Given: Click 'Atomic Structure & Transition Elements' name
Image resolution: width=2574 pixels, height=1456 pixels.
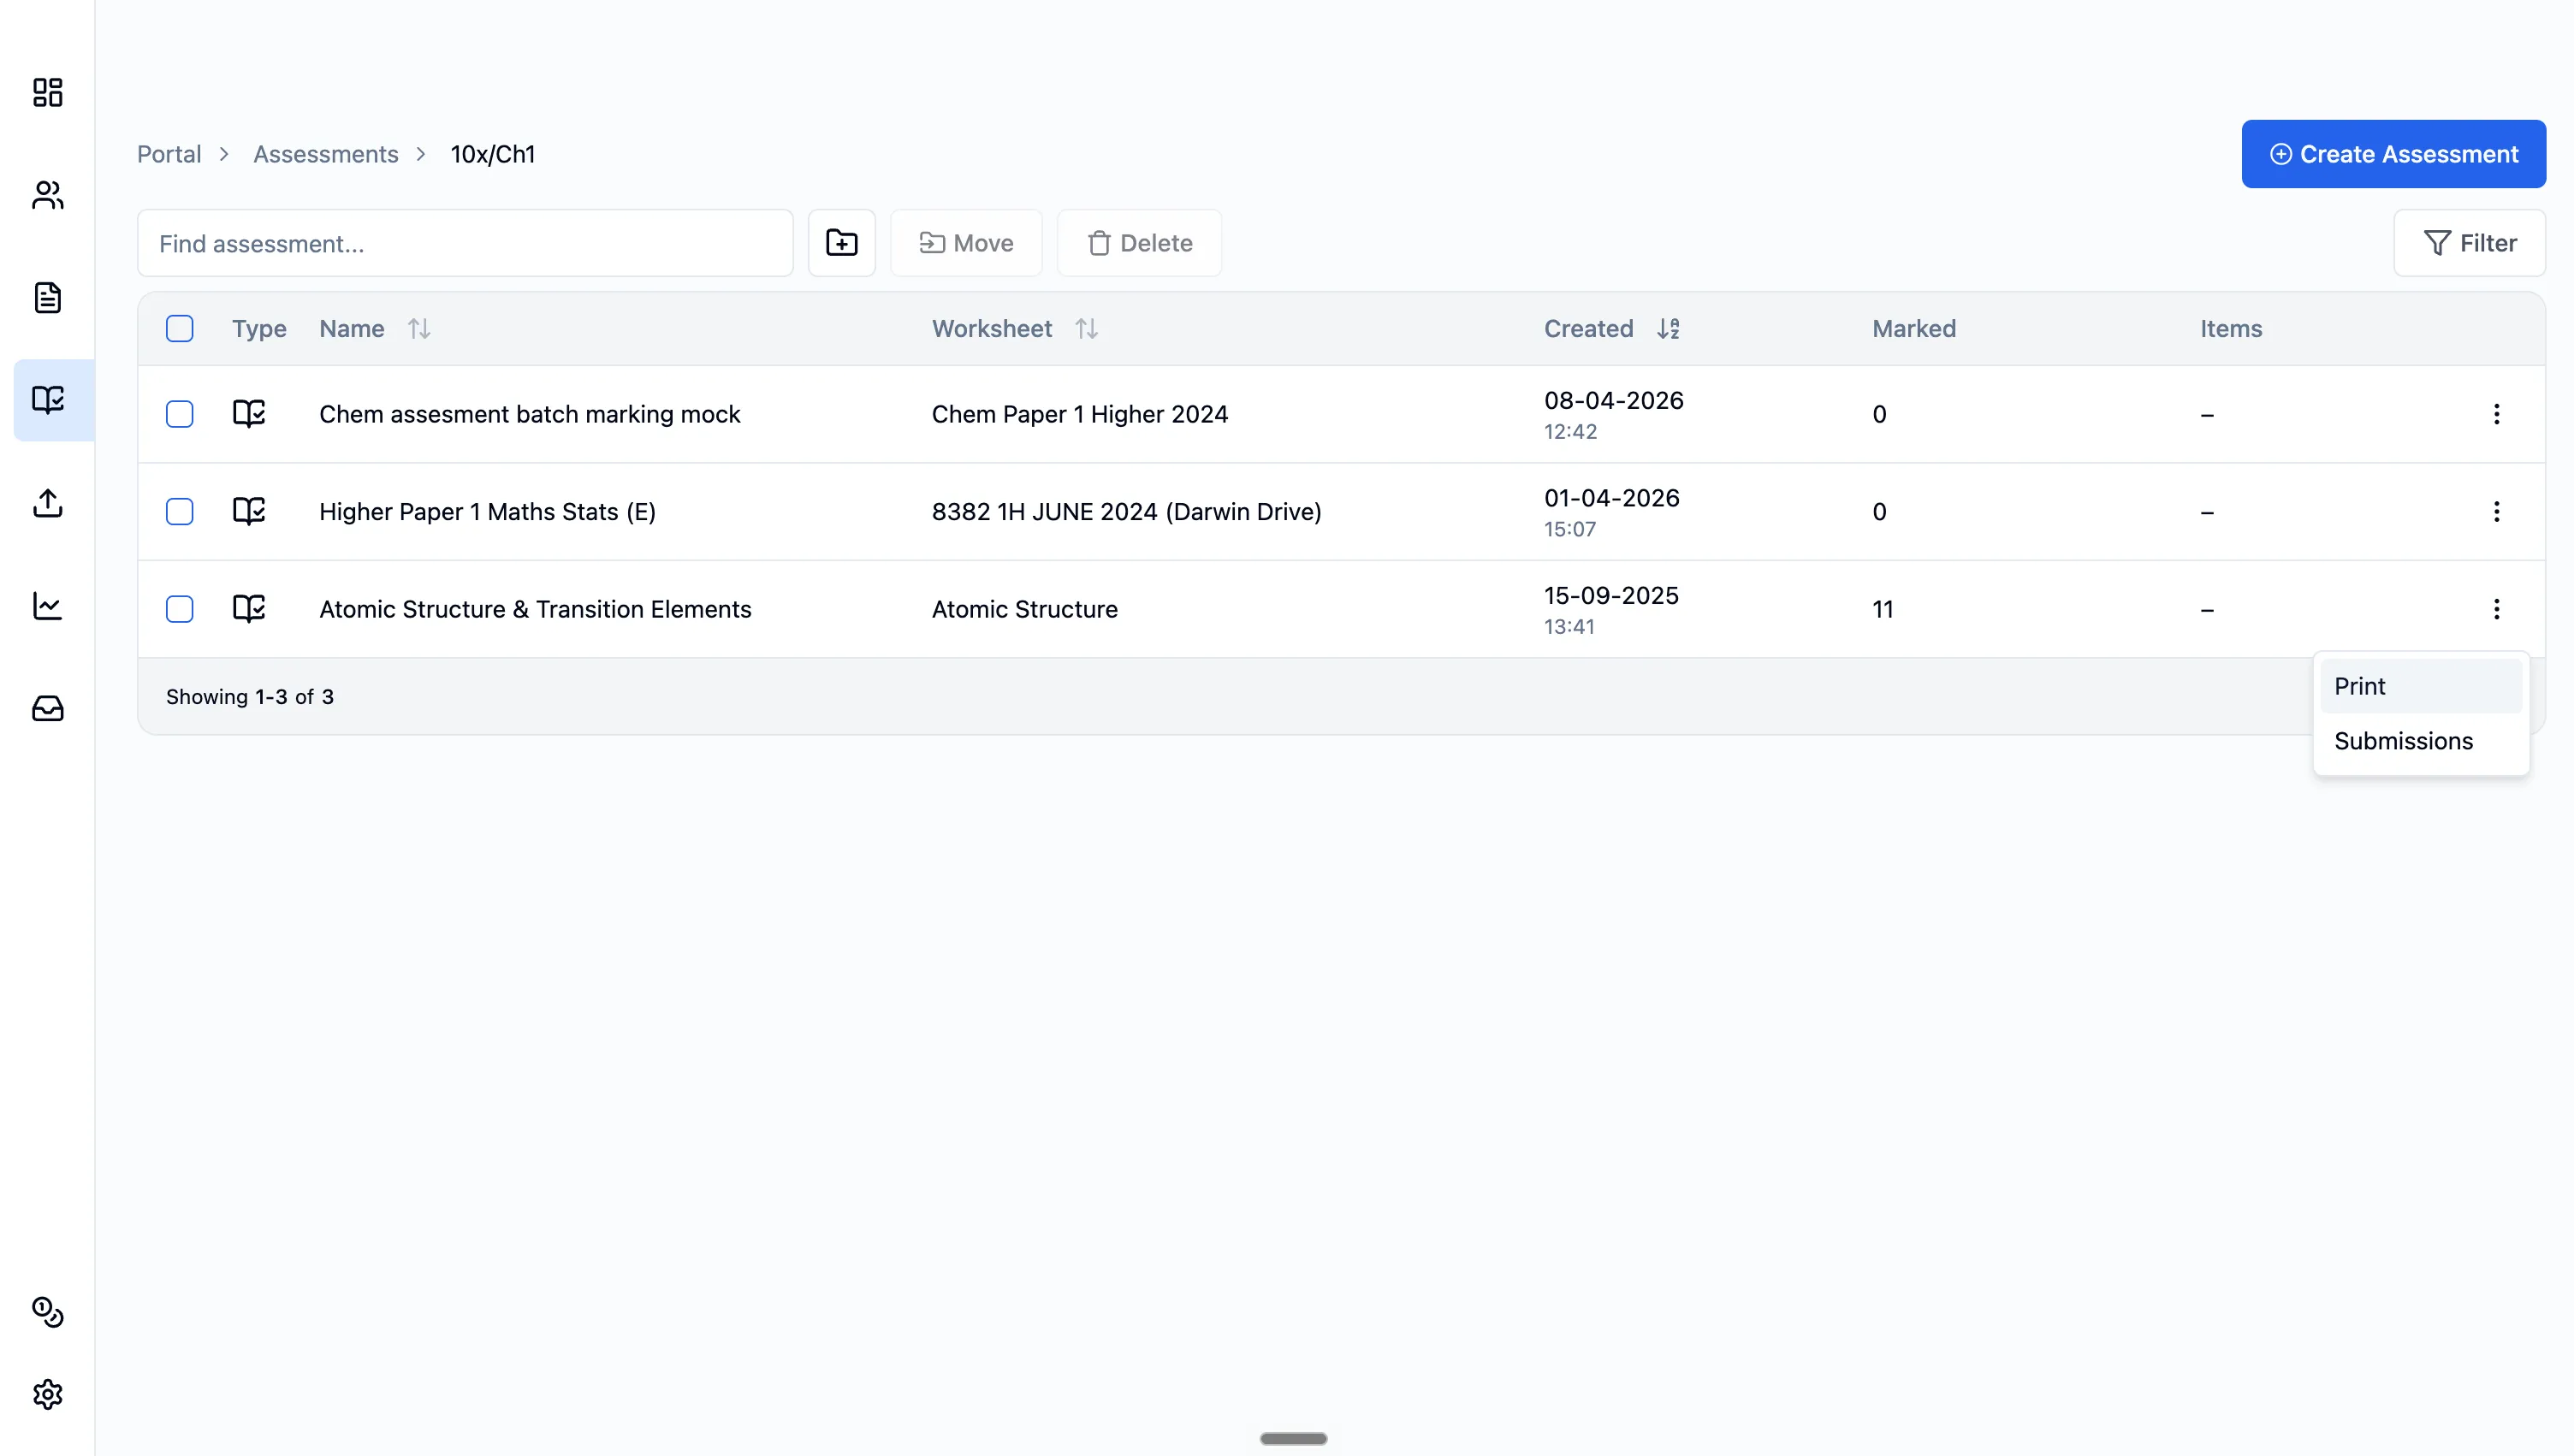Looking at the screenshot, I should [x=535, y=609].
